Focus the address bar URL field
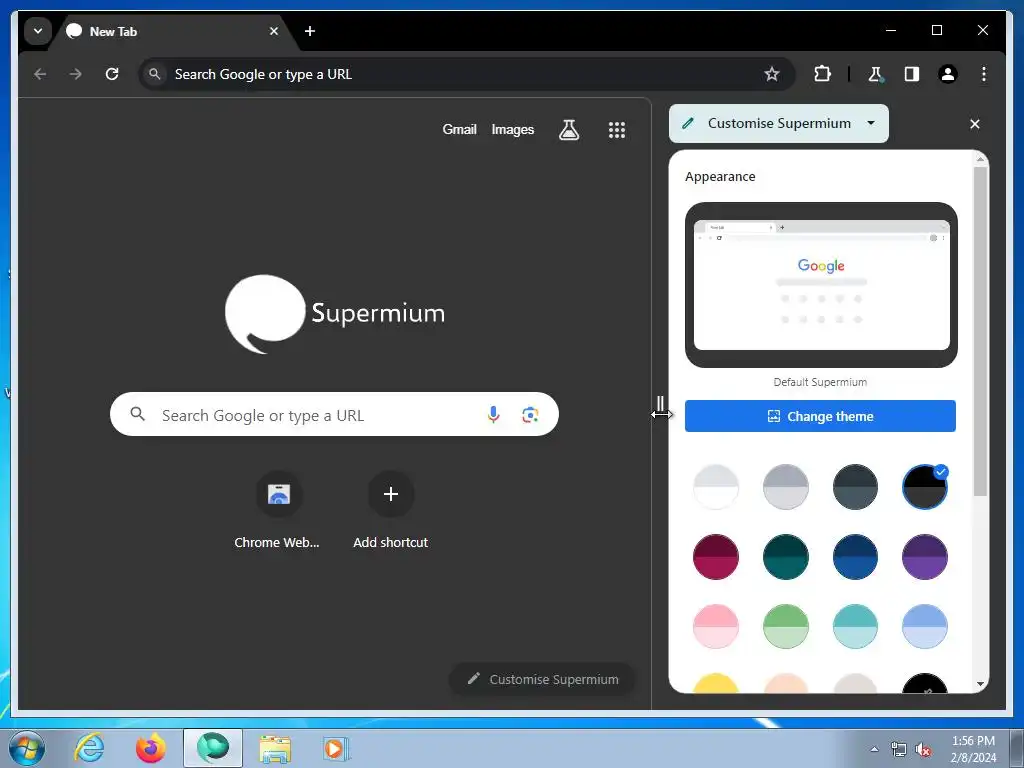The image size is (1024, 768). (x=466, y=74)
